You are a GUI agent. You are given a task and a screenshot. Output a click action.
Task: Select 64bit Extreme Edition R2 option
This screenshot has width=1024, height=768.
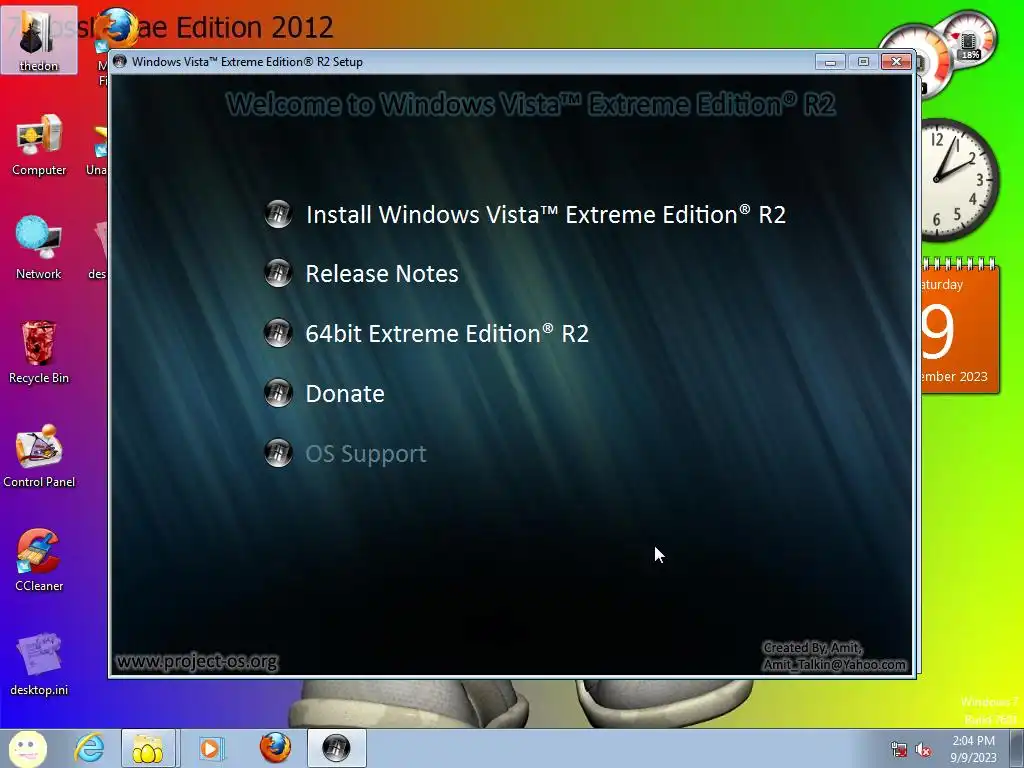click(447, 334)
